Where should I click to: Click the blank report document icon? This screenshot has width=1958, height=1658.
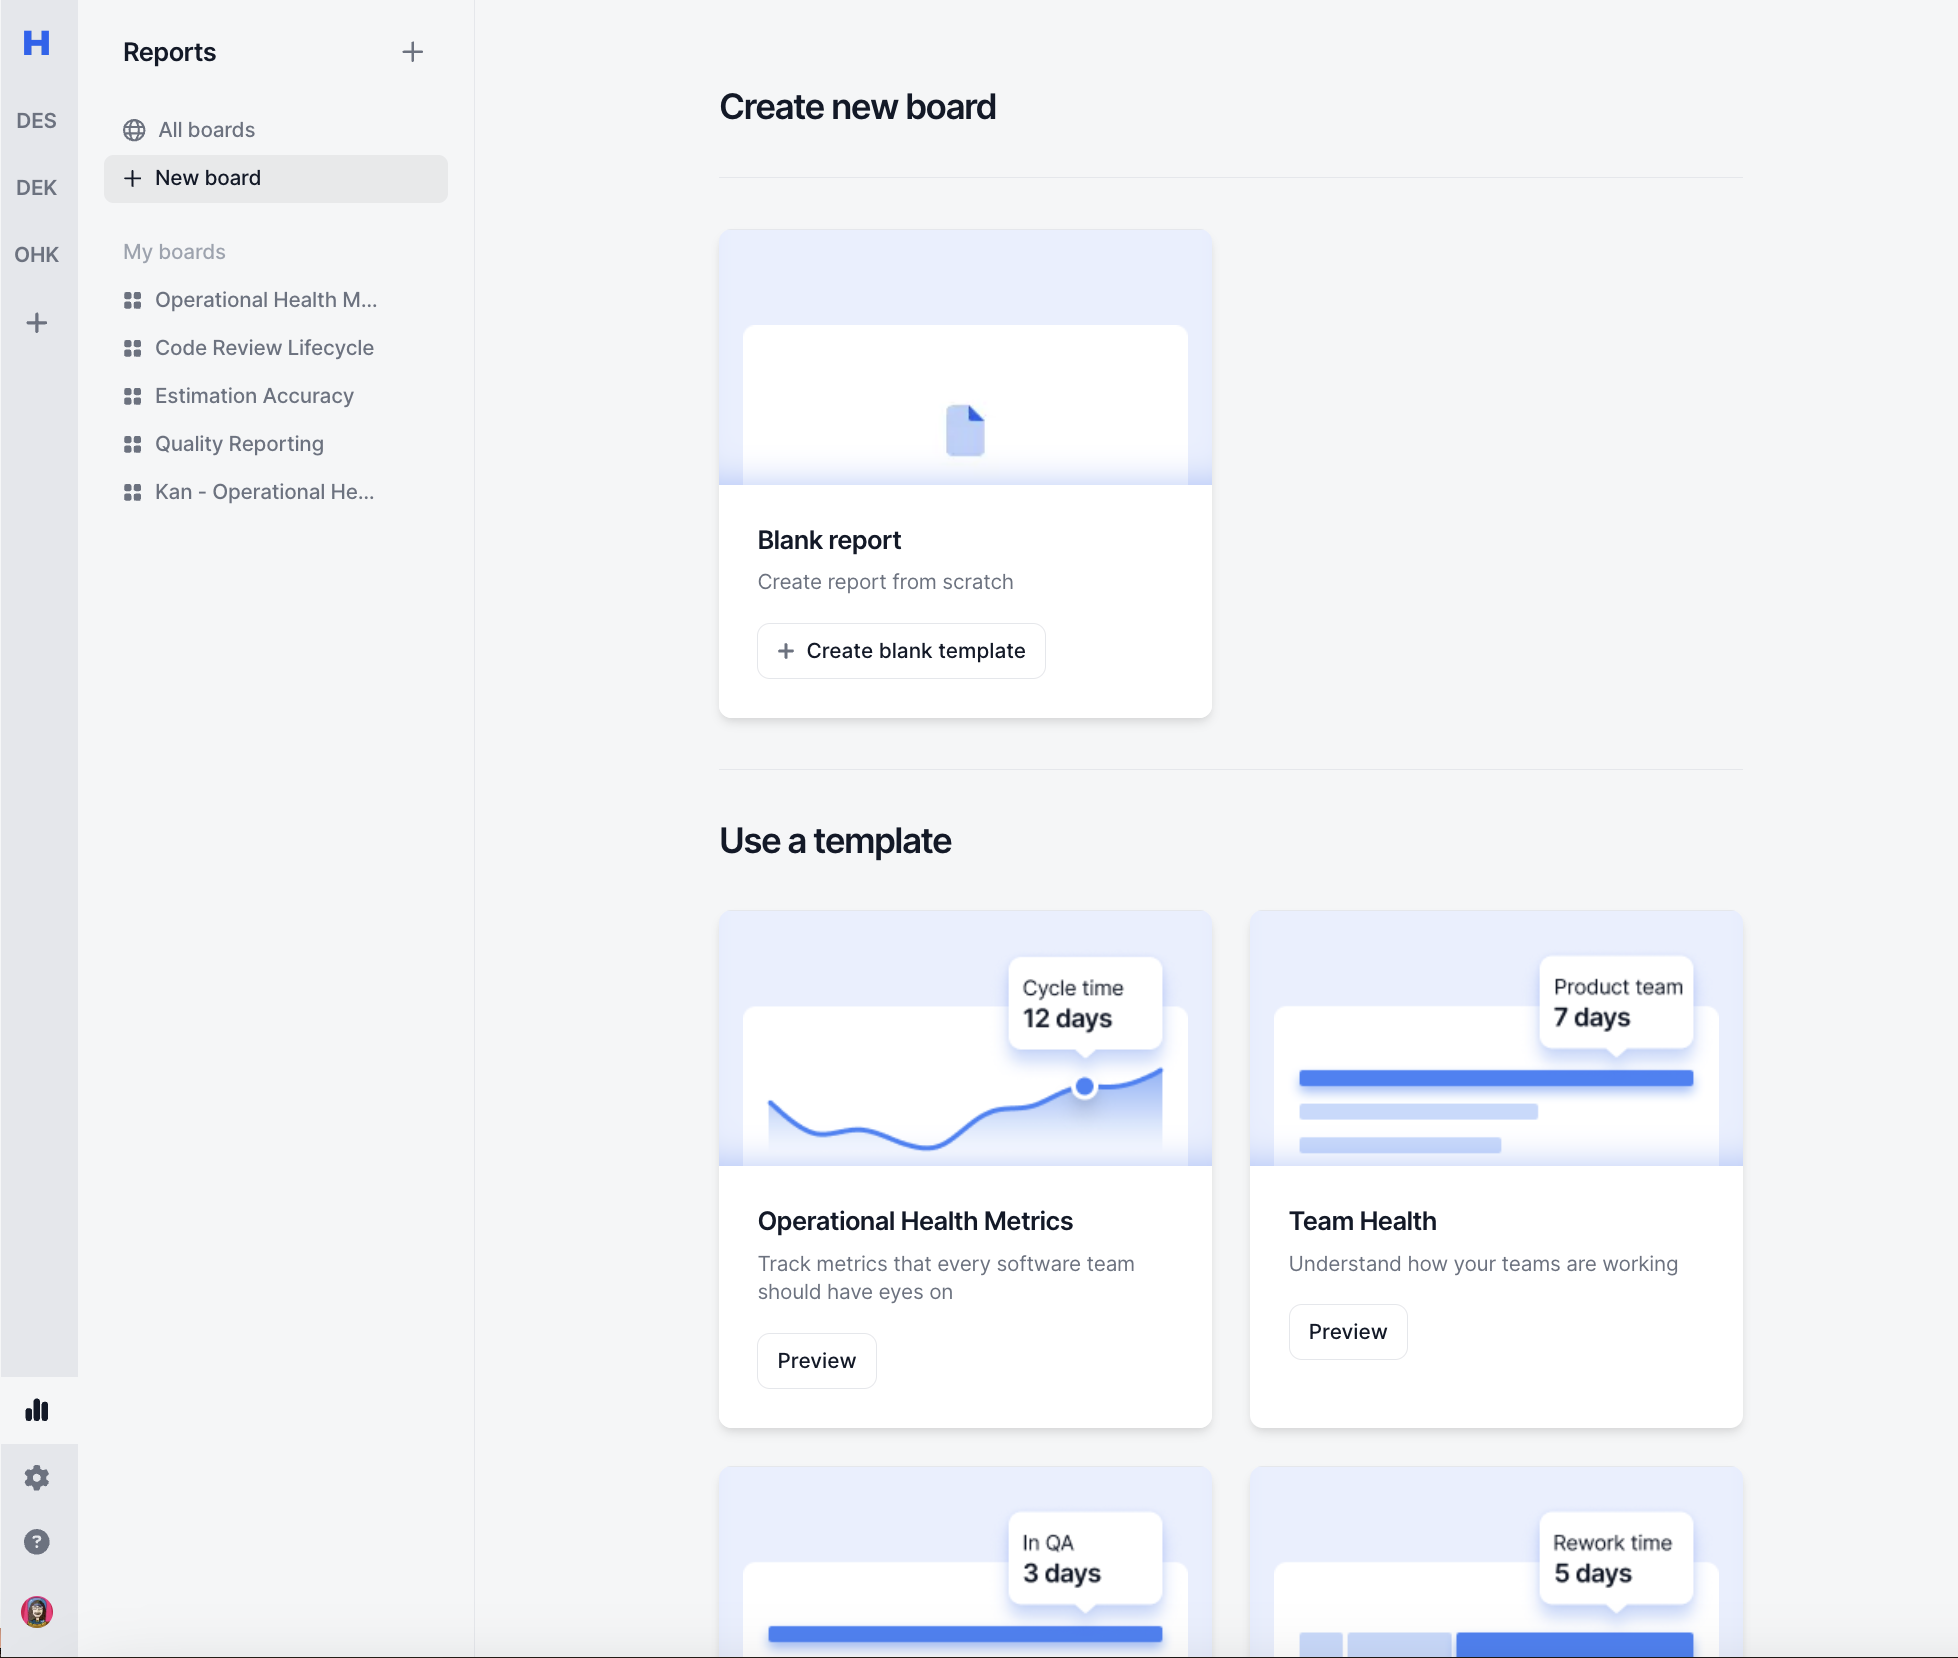[965, 431]
